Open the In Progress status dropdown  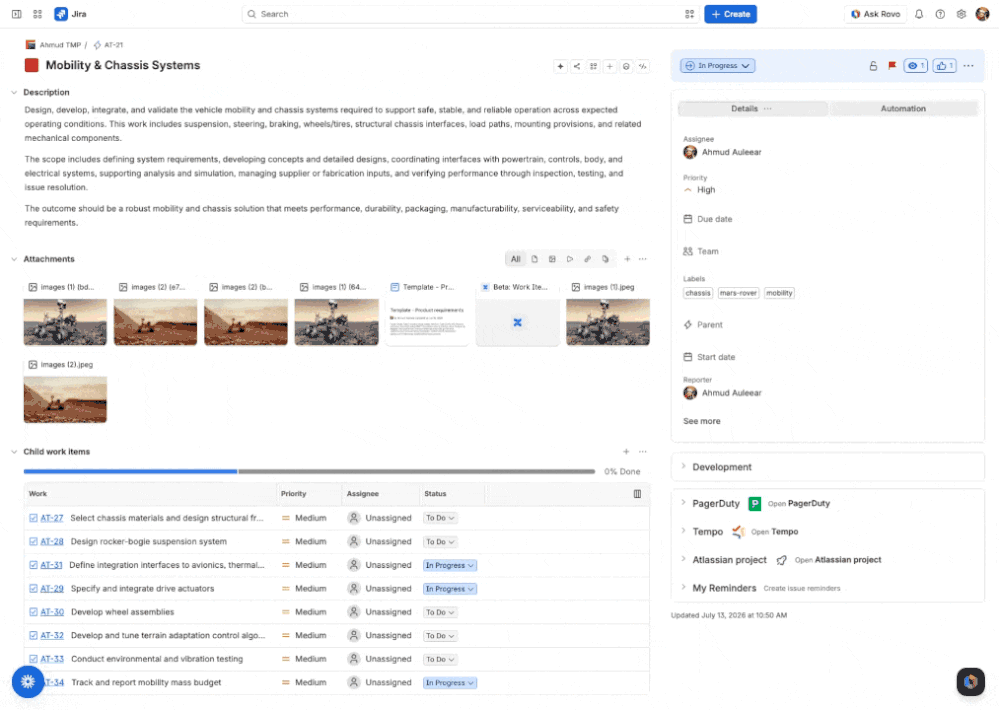tap(718, 66)
